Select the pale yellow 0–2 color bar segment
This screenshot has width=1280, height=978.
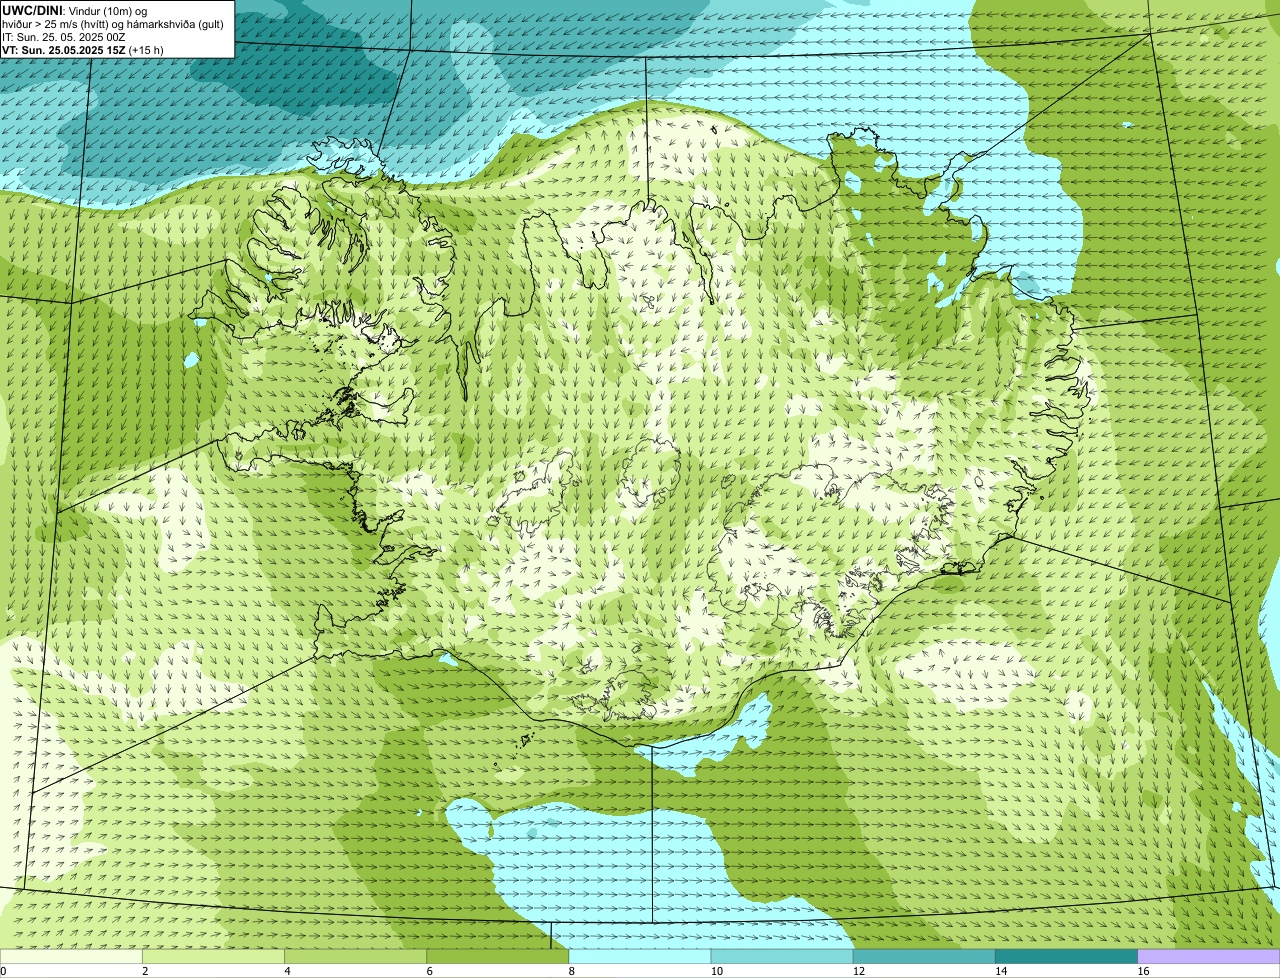point(71,956)
